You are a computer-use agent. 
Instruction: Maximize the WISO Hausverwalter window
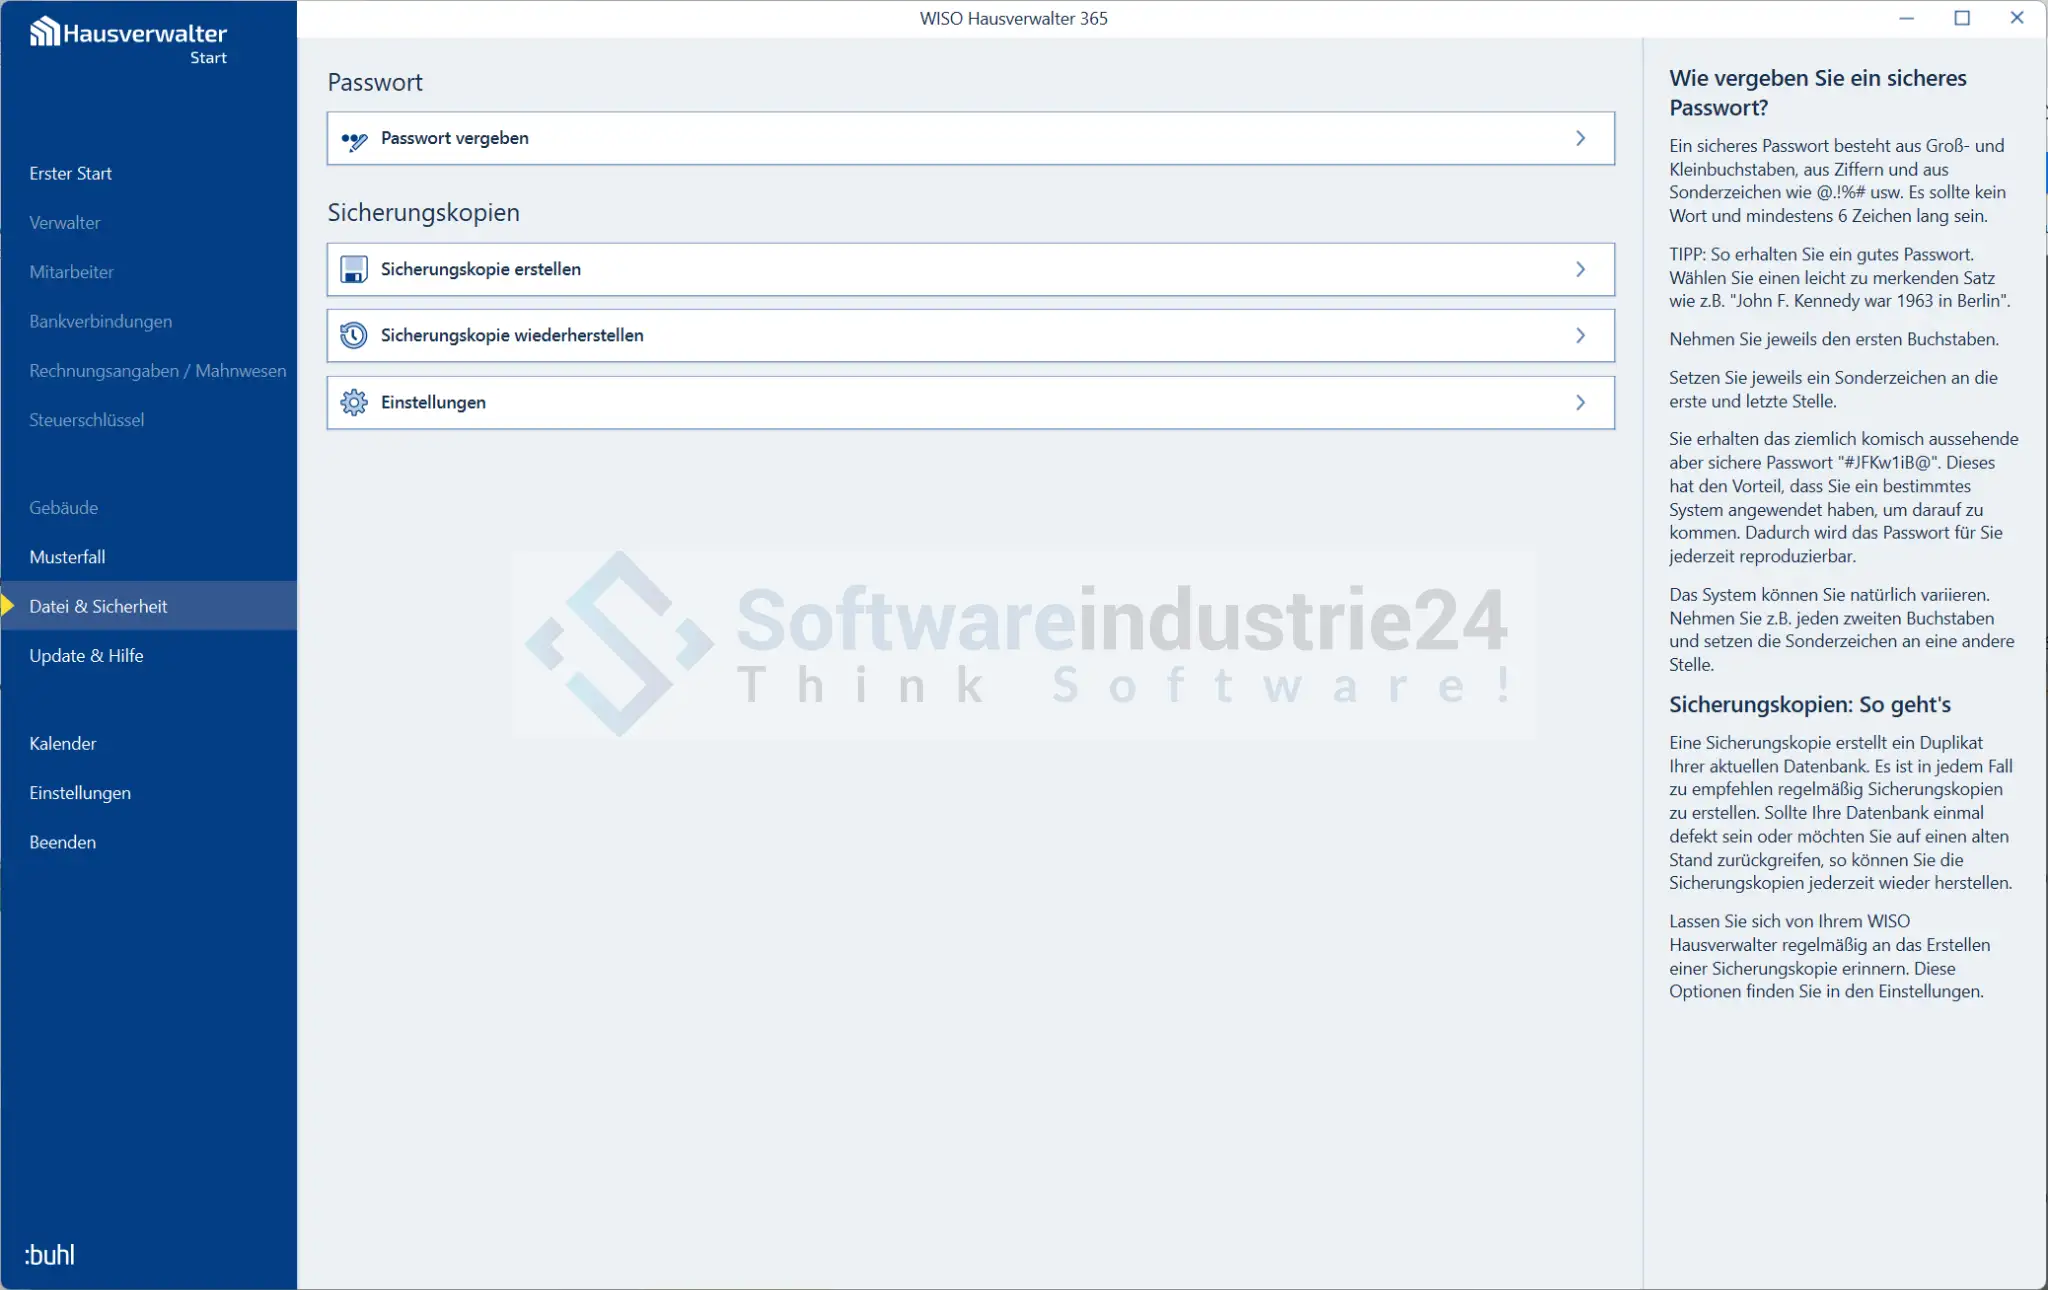click(x=1962, y=18)
